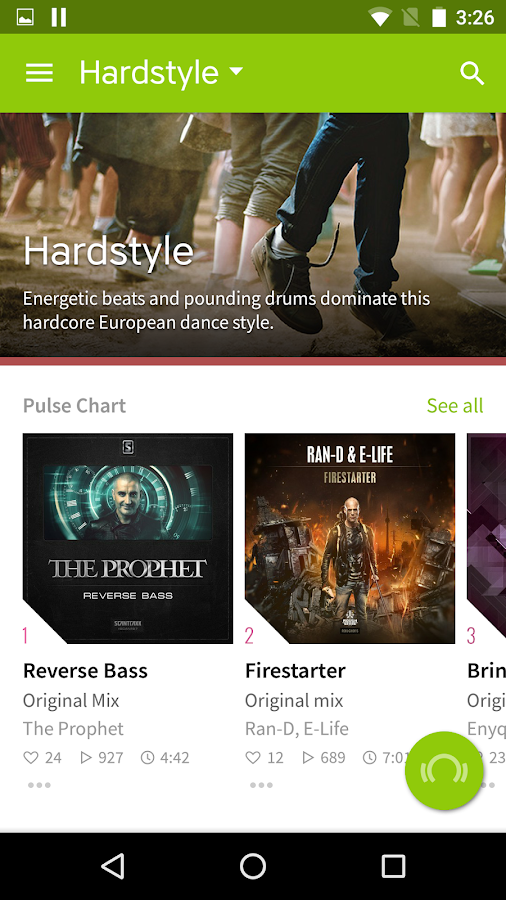Open Ran-D & E-Life Firestarter cover
506x900 pixels.
pyautogui.click(x=350, y=538)
